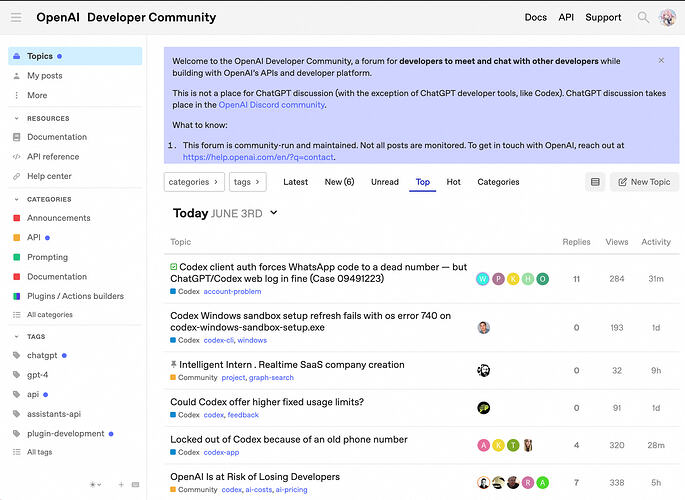Screen dimensions: 685x500
Task: Click the W avatar on first topic
Action: pyautogui.click(x=483, y=279)
